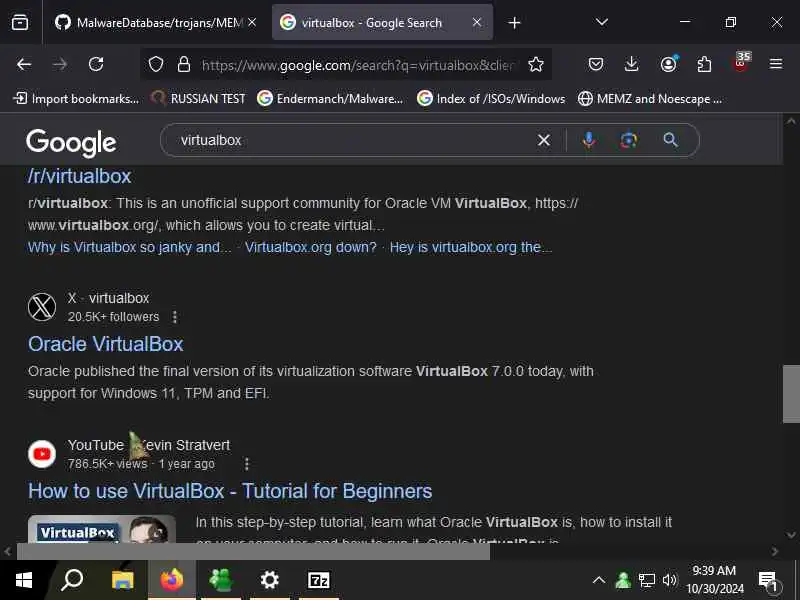Open Import bookmarks toolbar item

tap(76, 98)
